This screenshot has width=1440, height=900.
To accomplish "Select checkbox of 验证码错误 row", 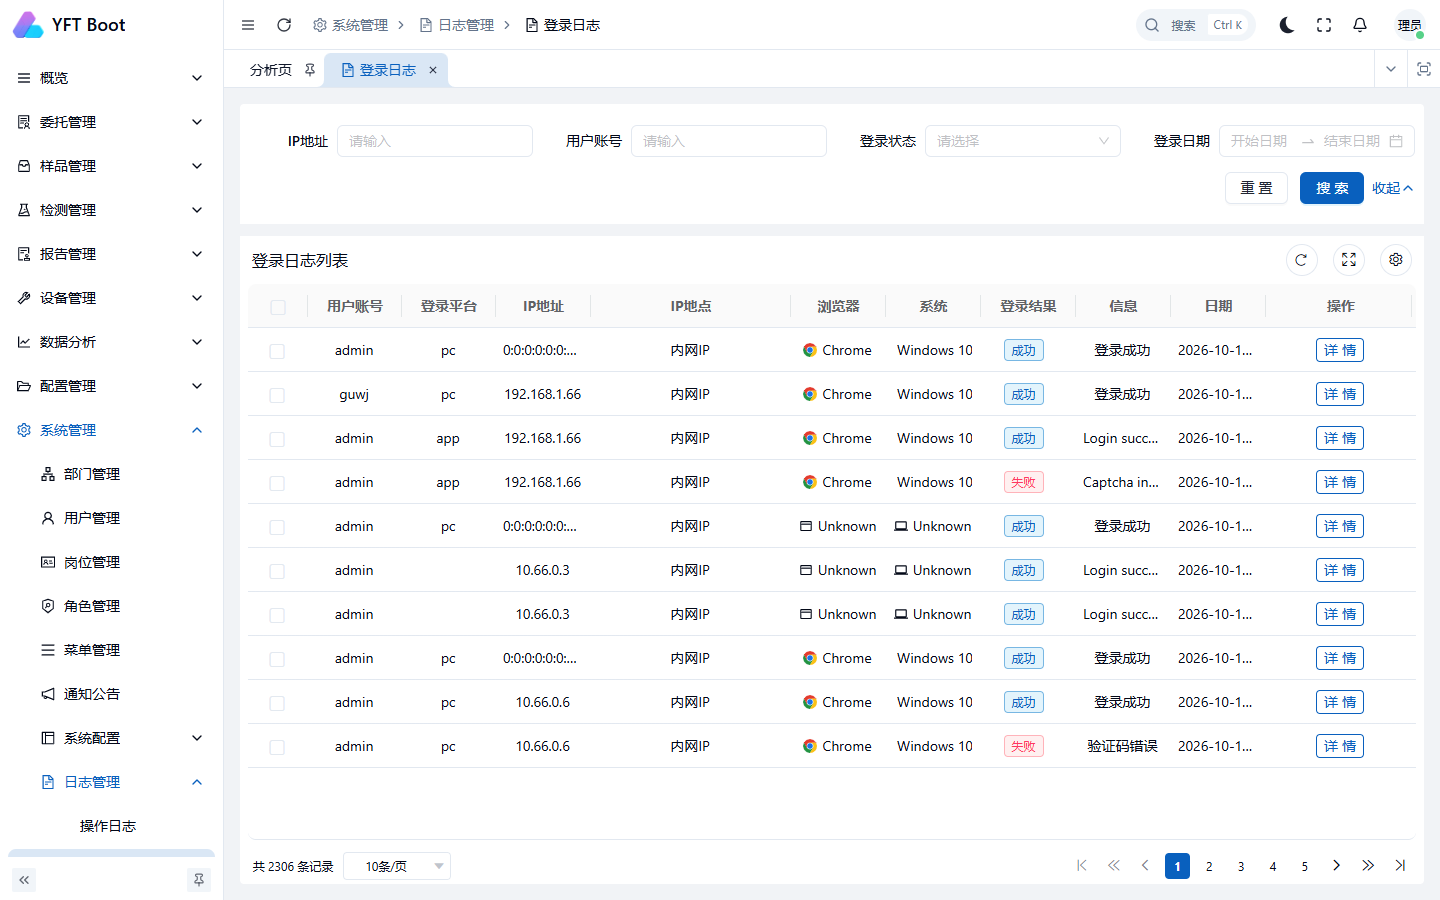I will (277, 747).
